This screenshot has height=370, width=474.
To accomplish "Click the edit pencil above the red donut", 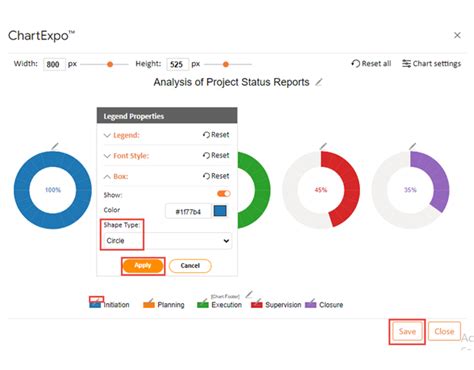I will click(x=323, y=146).
